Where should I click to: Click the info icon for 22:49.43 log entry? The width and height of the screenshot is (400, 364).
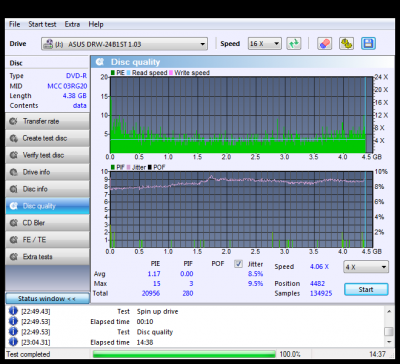tap(13, 311)
